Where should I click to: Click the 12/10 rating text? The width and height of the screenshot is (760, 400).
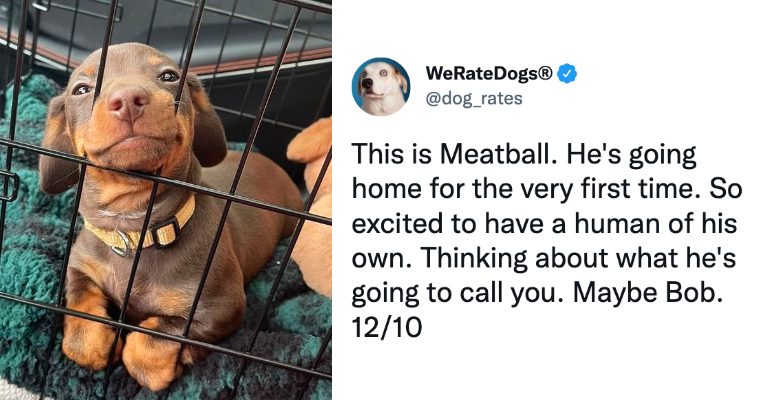pos(387,328)
